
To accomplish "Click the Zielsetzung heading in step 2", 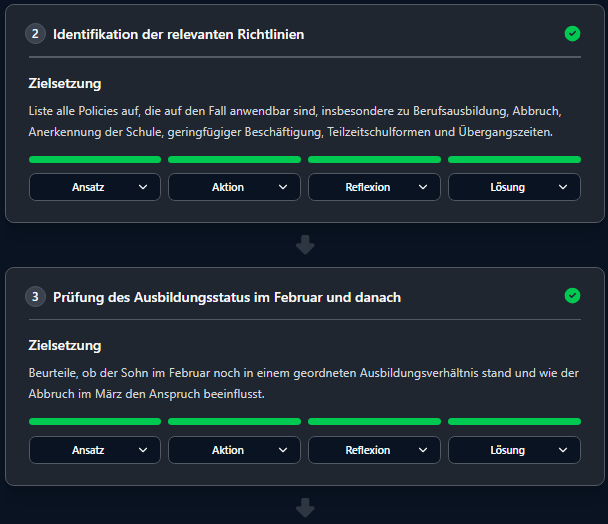I will 65,83.
